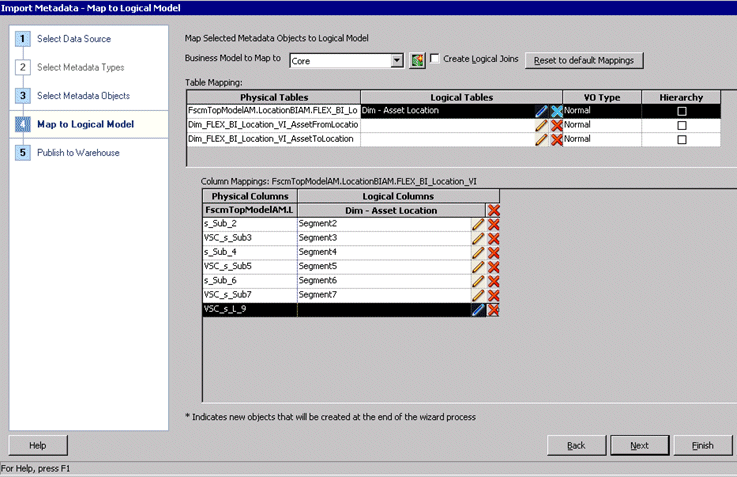Edit pencil for VSC_s_L_9 column row
This screenshot has width=737, height=477.
(478, 310)
